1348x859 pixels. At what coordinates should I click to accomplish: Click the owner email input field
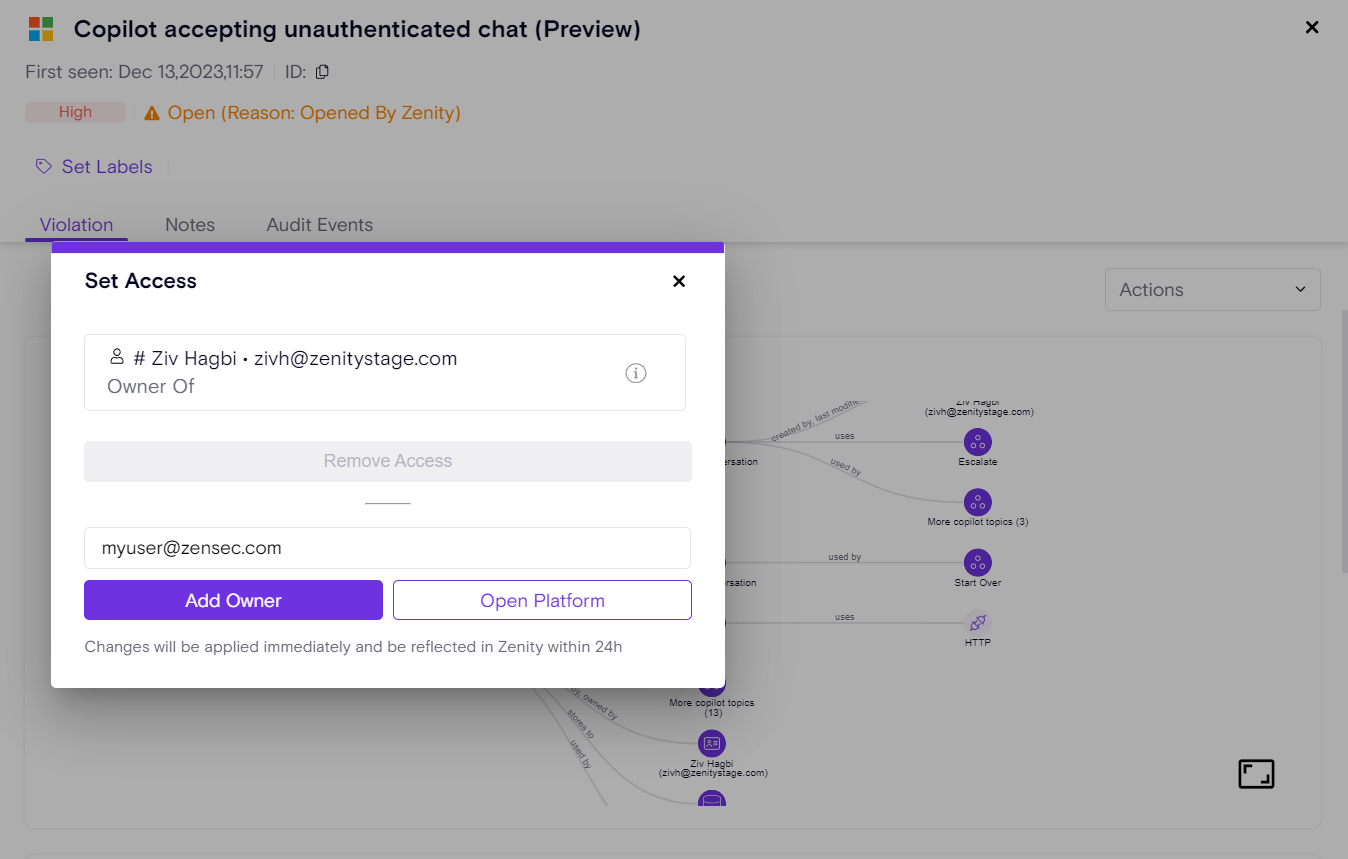tap(387, 548)
